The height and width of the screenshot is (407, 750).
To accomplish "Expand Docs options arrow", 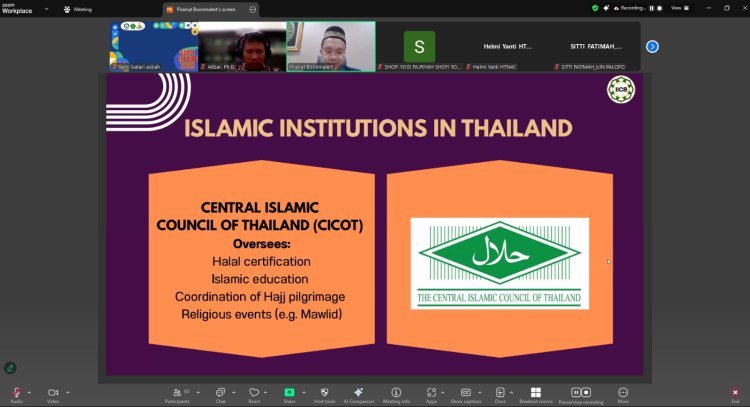I will (511, 393).
